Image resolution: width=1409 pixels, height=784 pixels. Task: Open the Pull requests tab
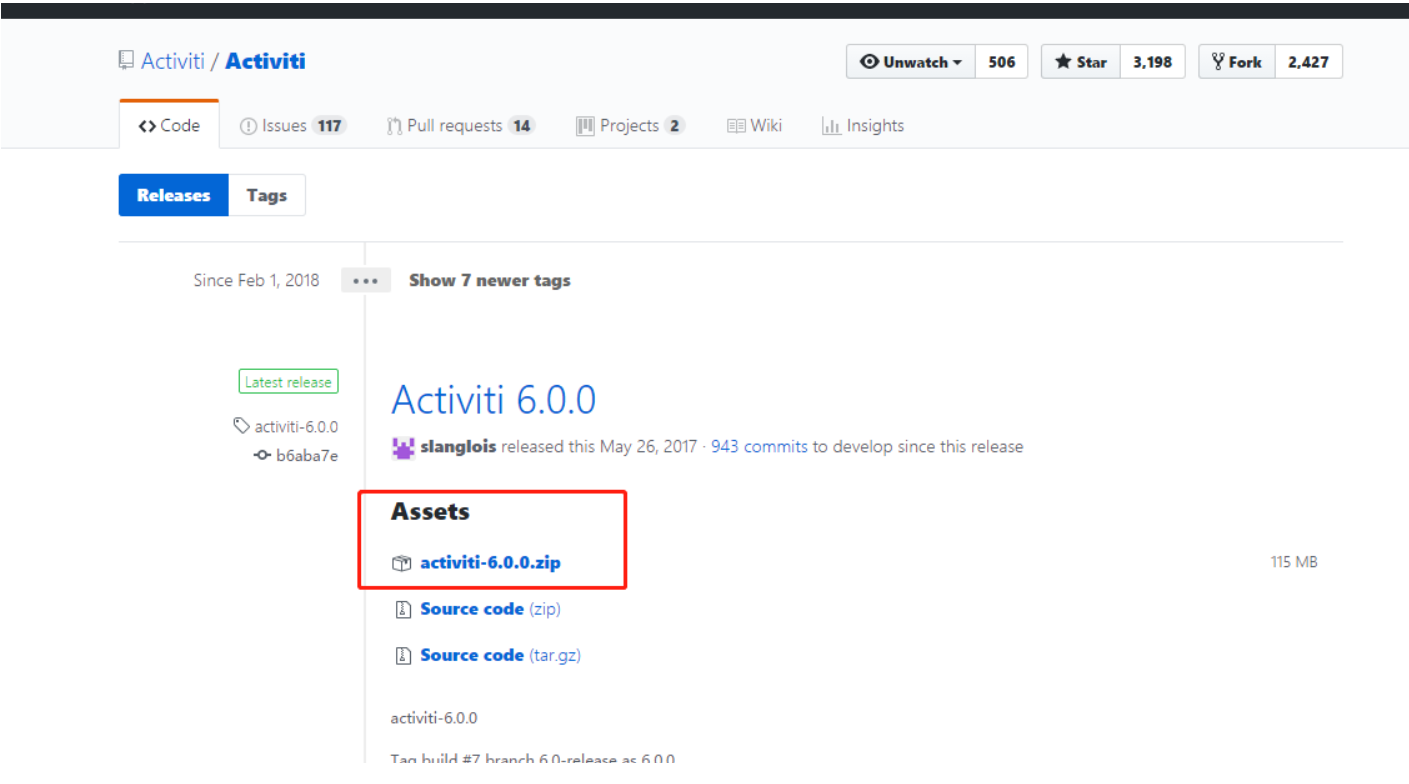pyautogui.click(x=461, y=126)
